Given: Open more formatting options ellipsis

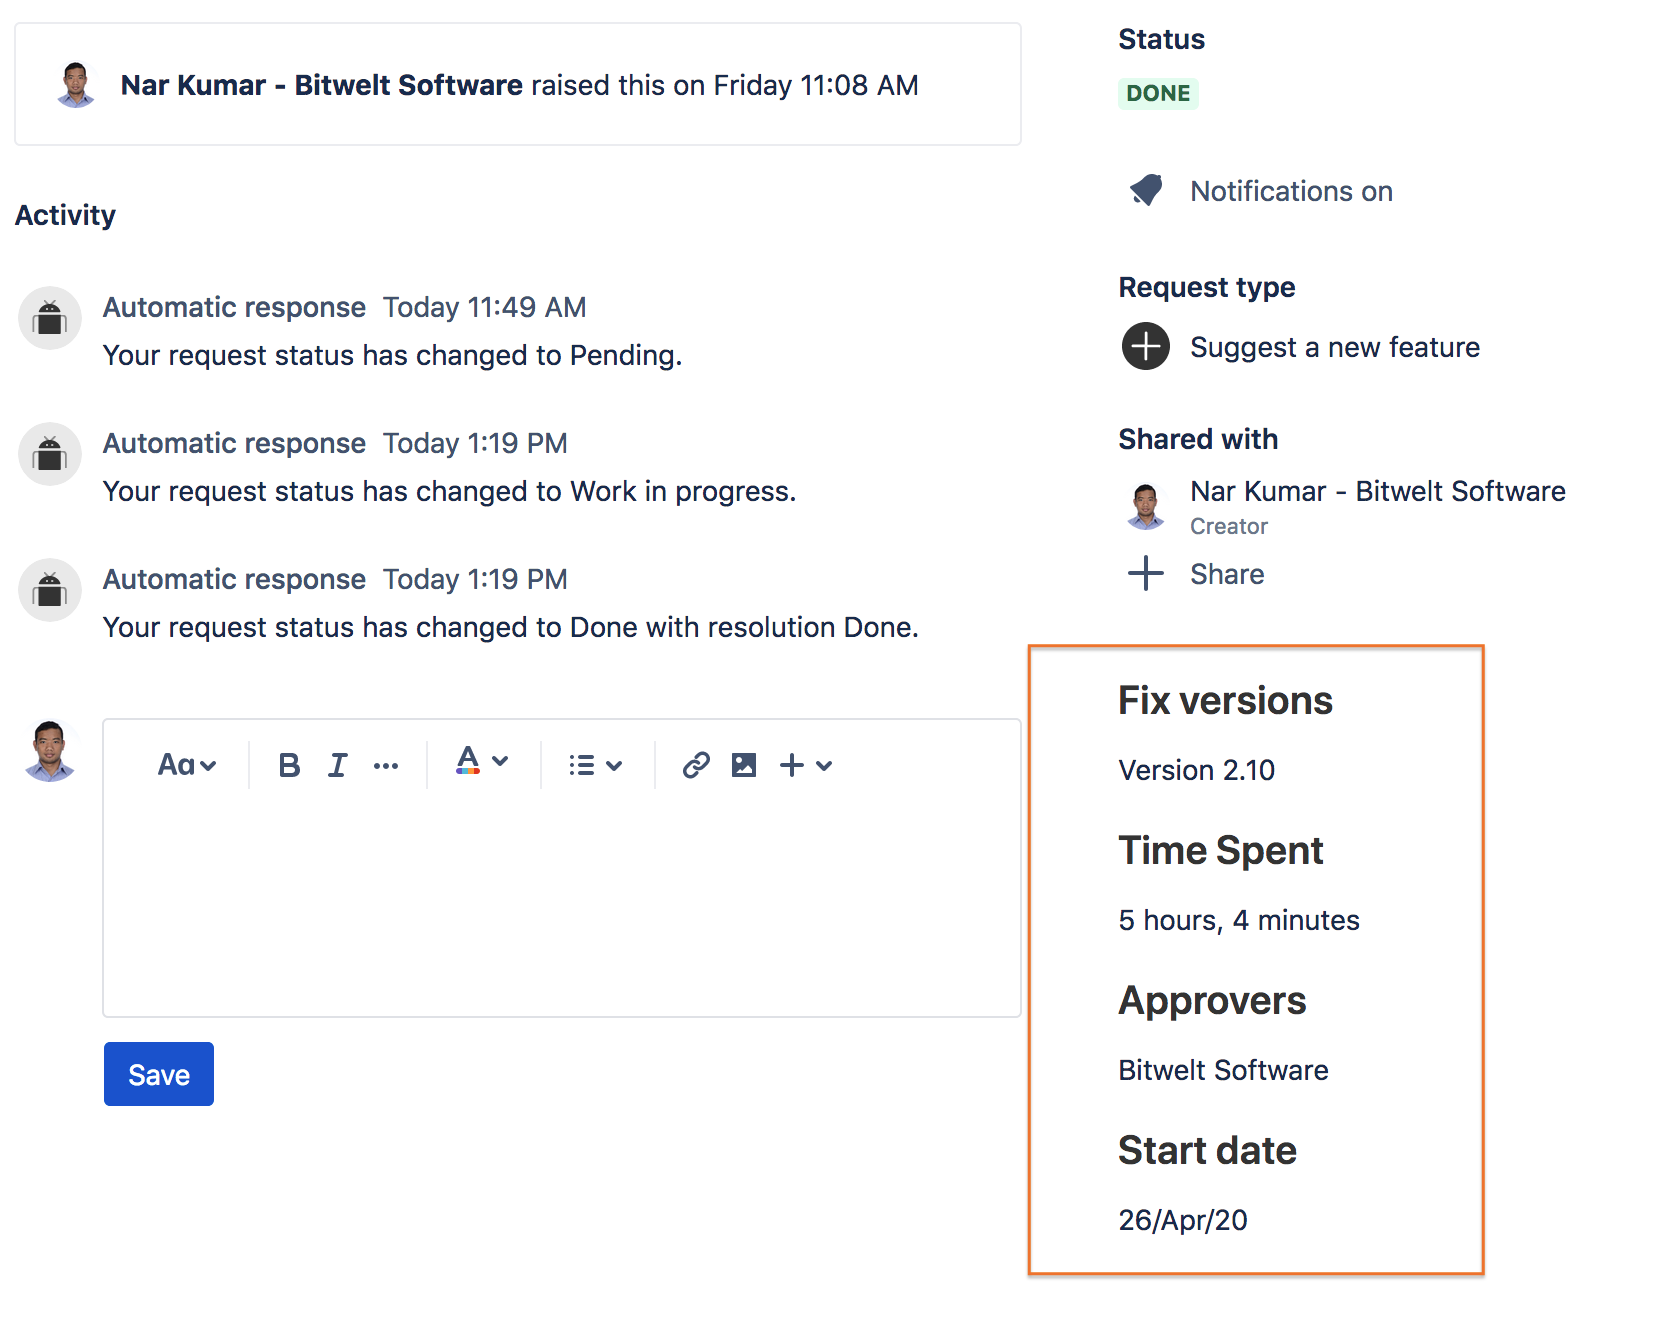Looking at the screenshot, I should (x=386, y=766).
